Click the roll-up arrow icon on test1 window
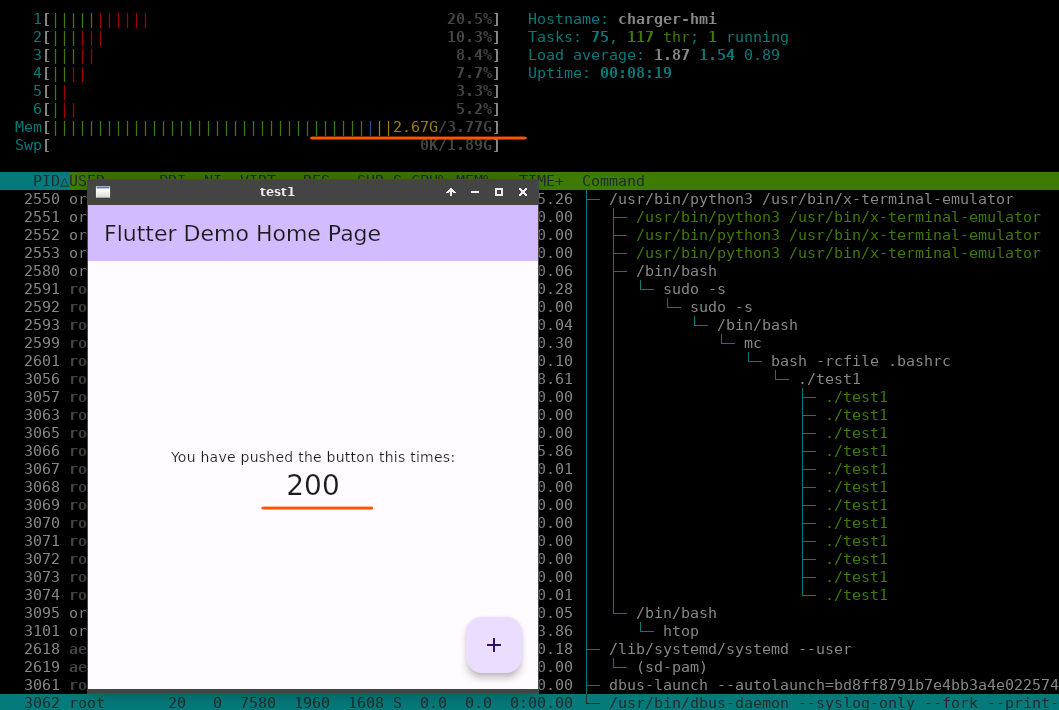 click(449, 192)
